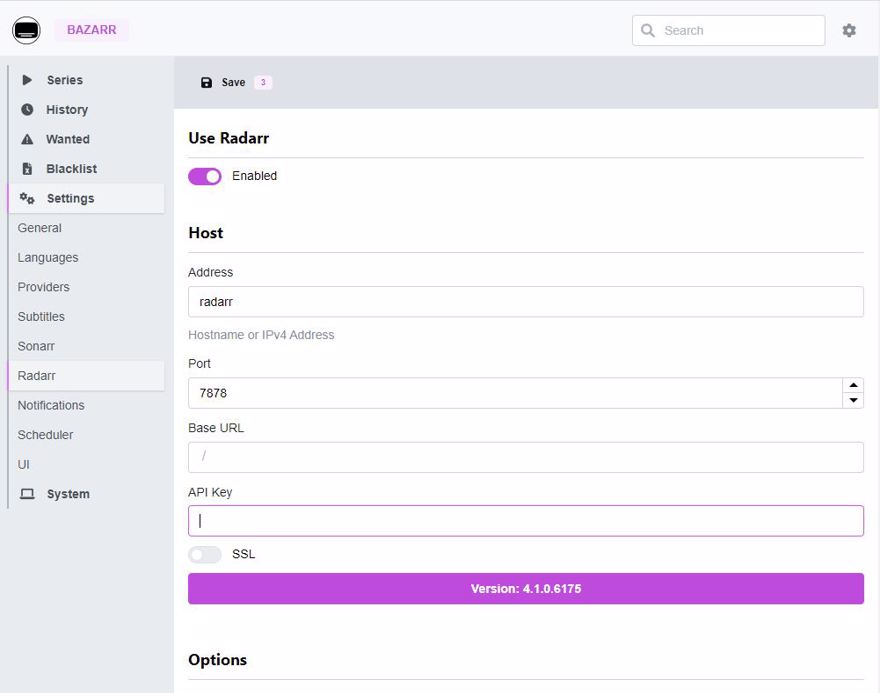Viewport: 880px width, 693px height.
Task: Click the Series play icon
Action: point(27,80)
